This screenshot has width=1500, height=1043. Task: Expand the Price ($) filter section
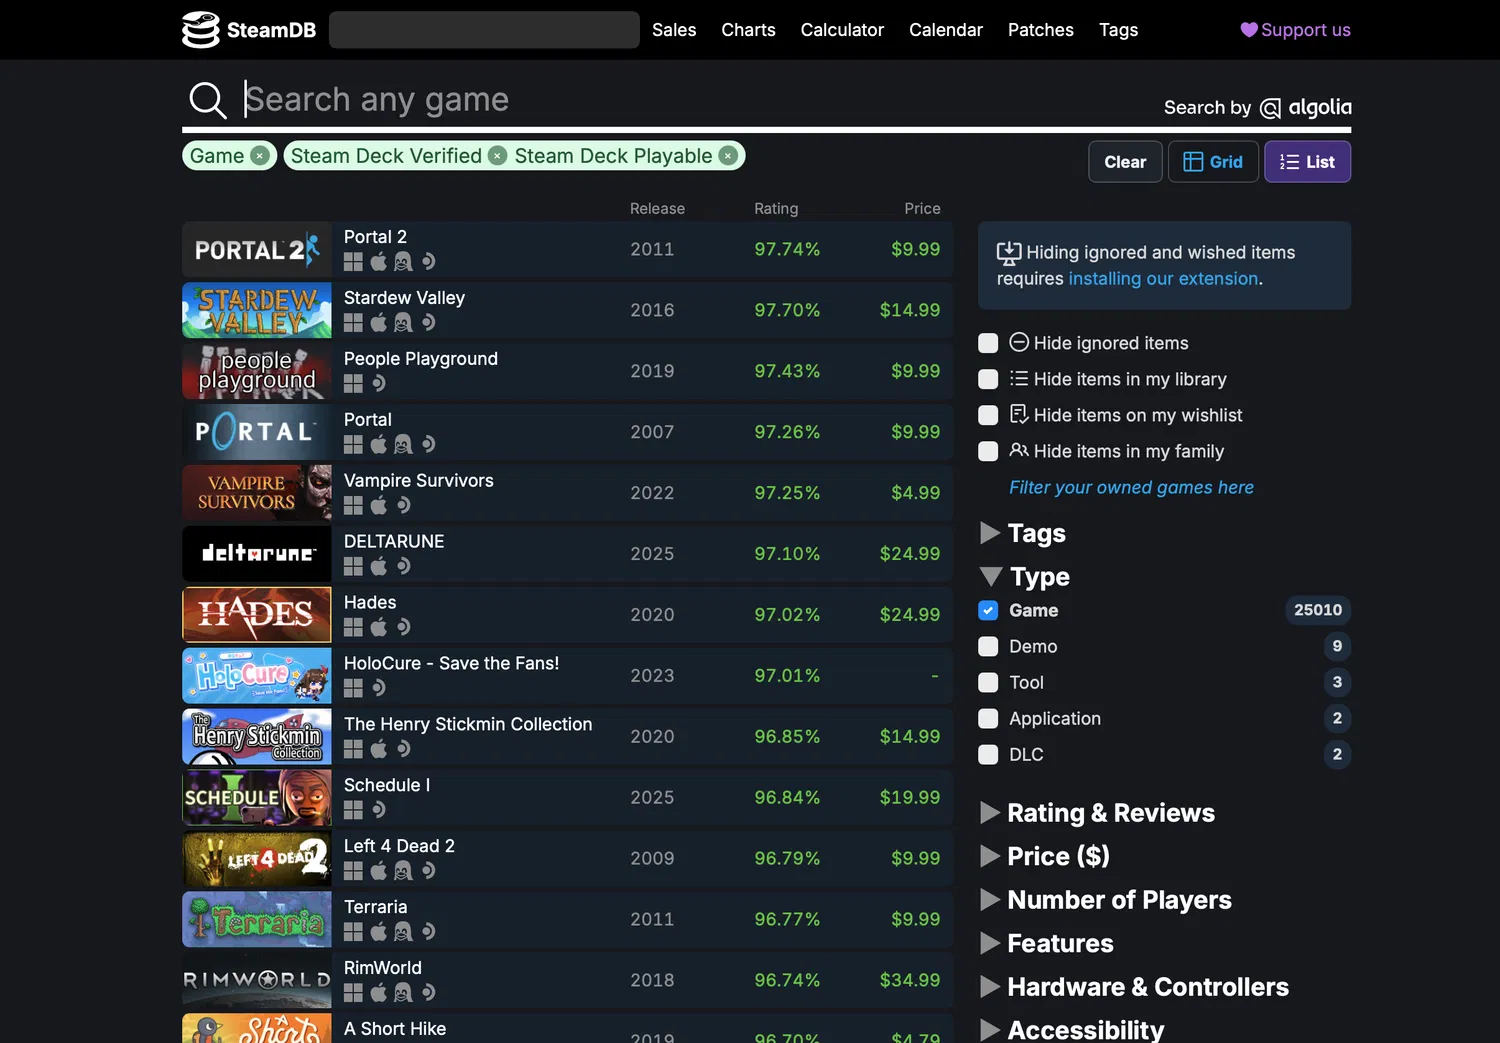[x=1044, y=856]
